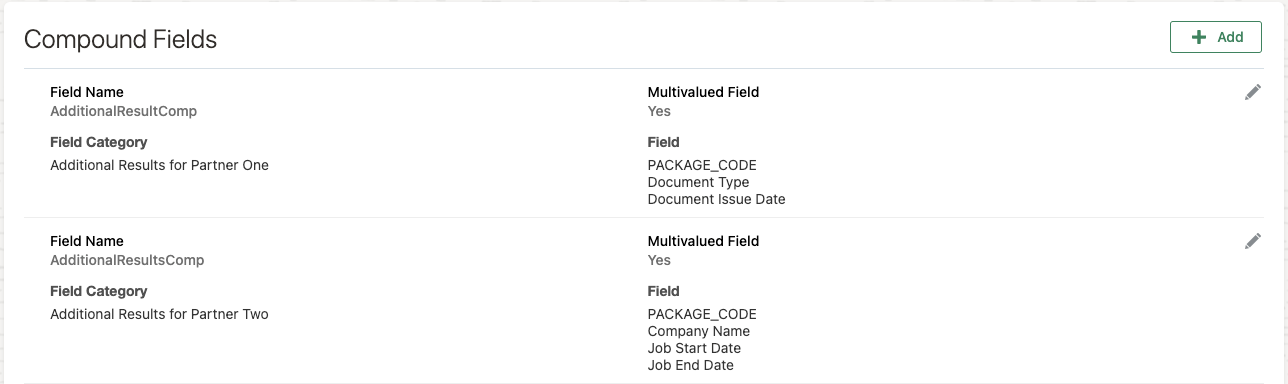This screenshot has width=1288, height=384.
Task: Click Document Issue Date field entry
Action: [x=716, y=199]
